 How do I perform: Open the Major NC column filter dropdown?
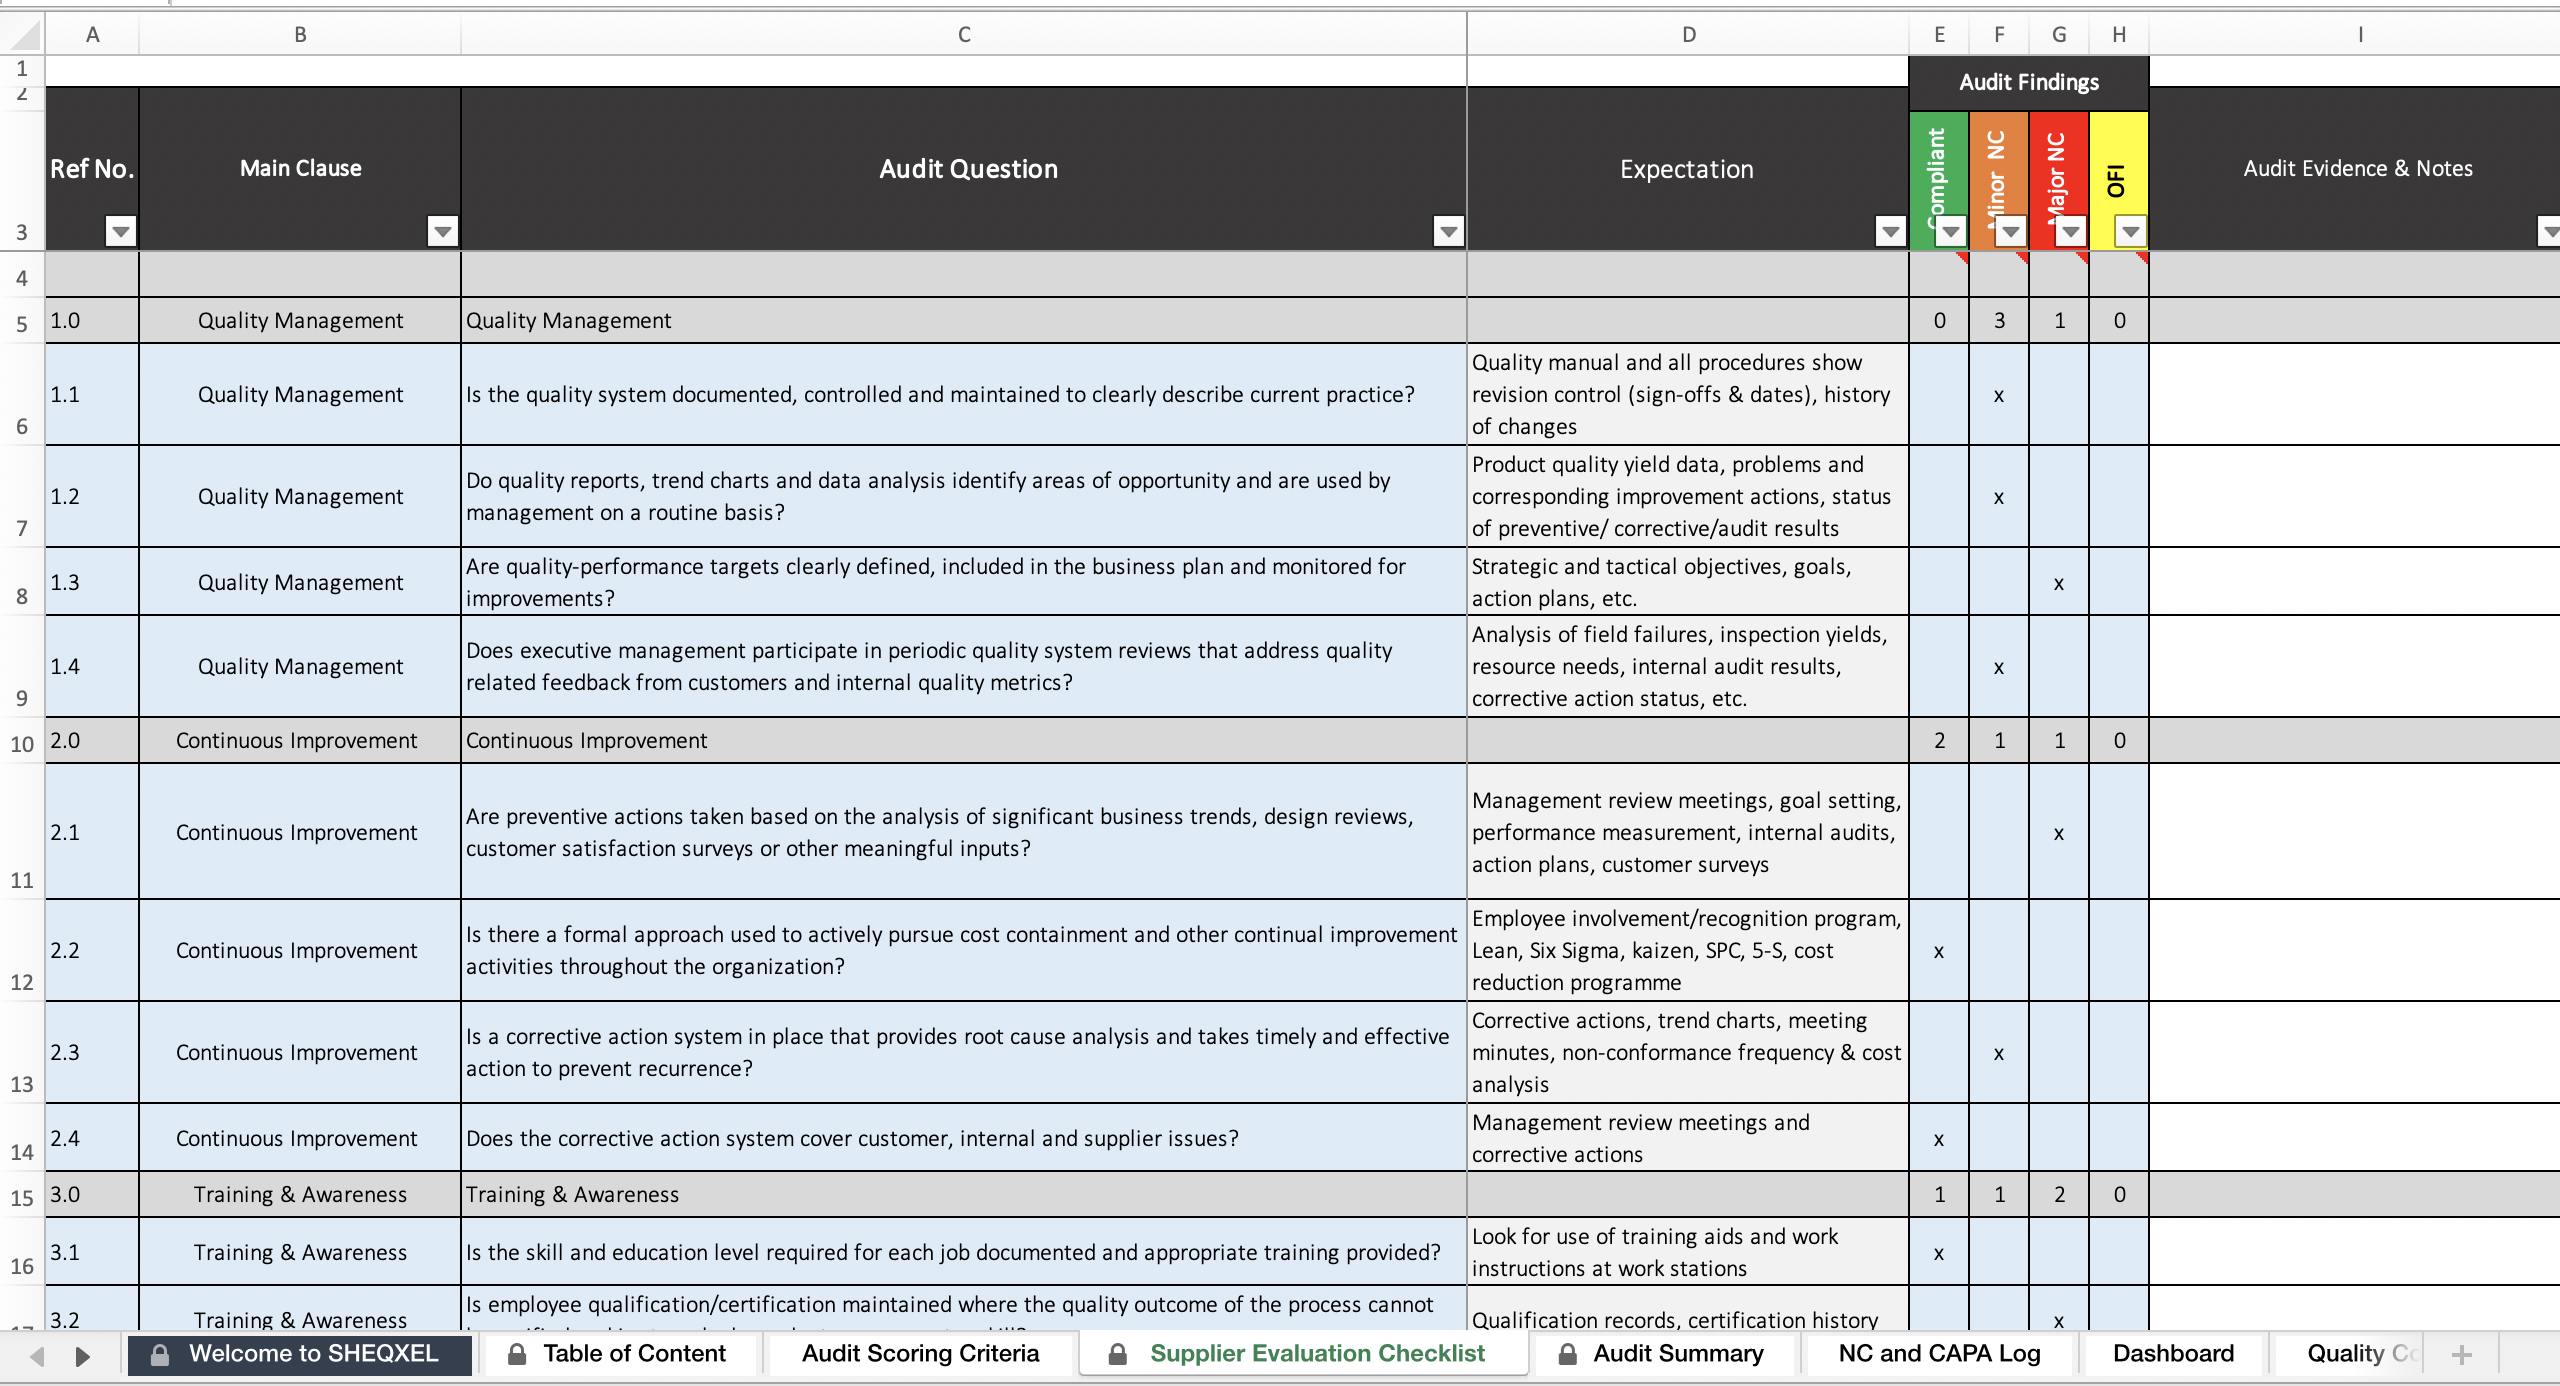(x=2070, y=232)
